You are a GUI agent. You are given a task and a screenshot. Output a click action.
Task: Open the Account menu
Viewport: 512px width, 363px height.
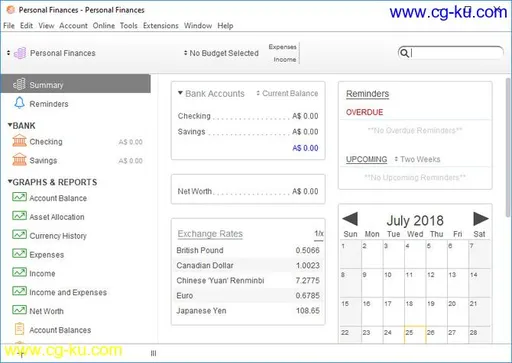pos(73,26)
